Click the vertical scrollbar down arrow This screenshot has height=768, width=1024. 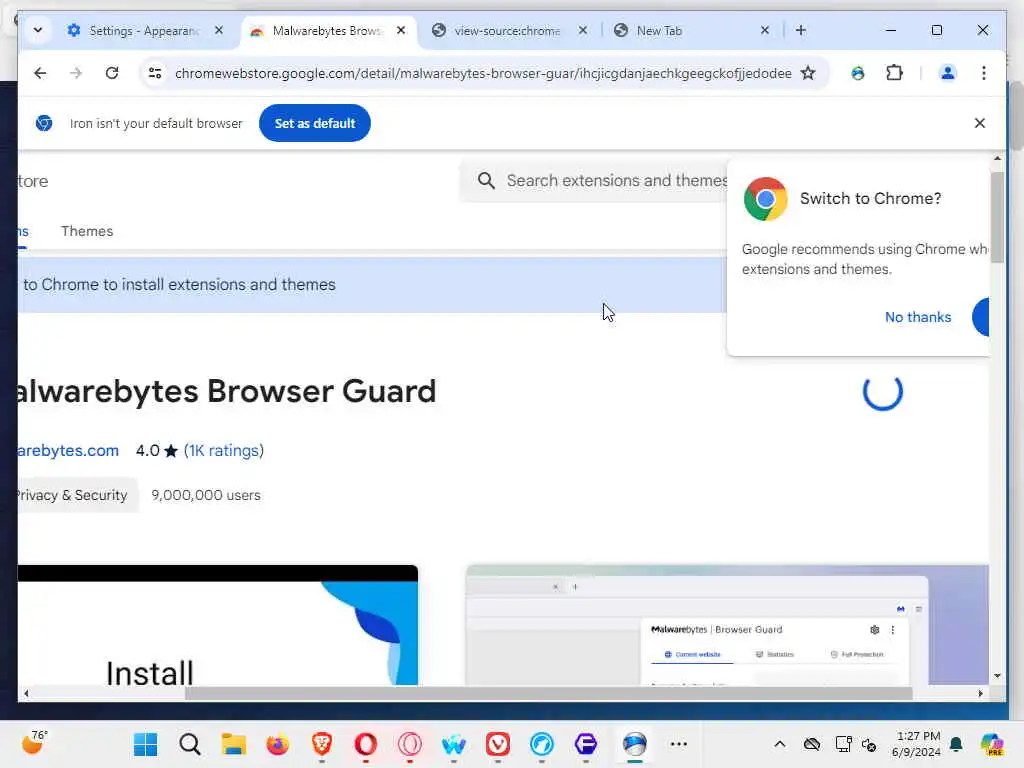point(997,676)
